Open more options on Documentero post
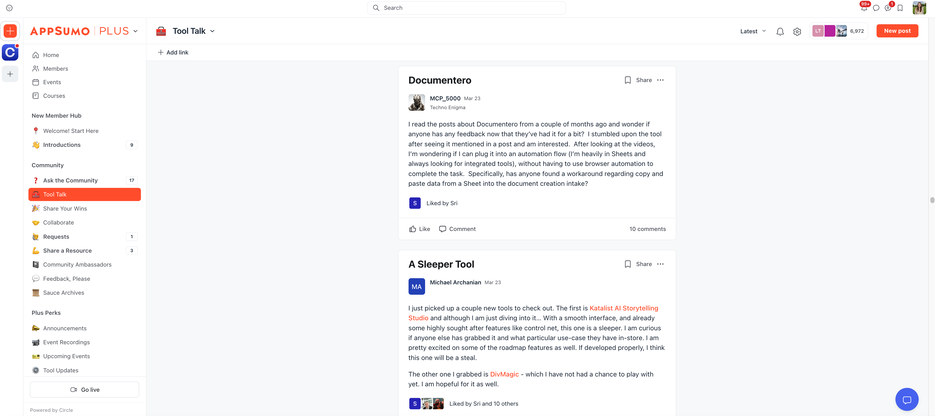 click(660, 80)
